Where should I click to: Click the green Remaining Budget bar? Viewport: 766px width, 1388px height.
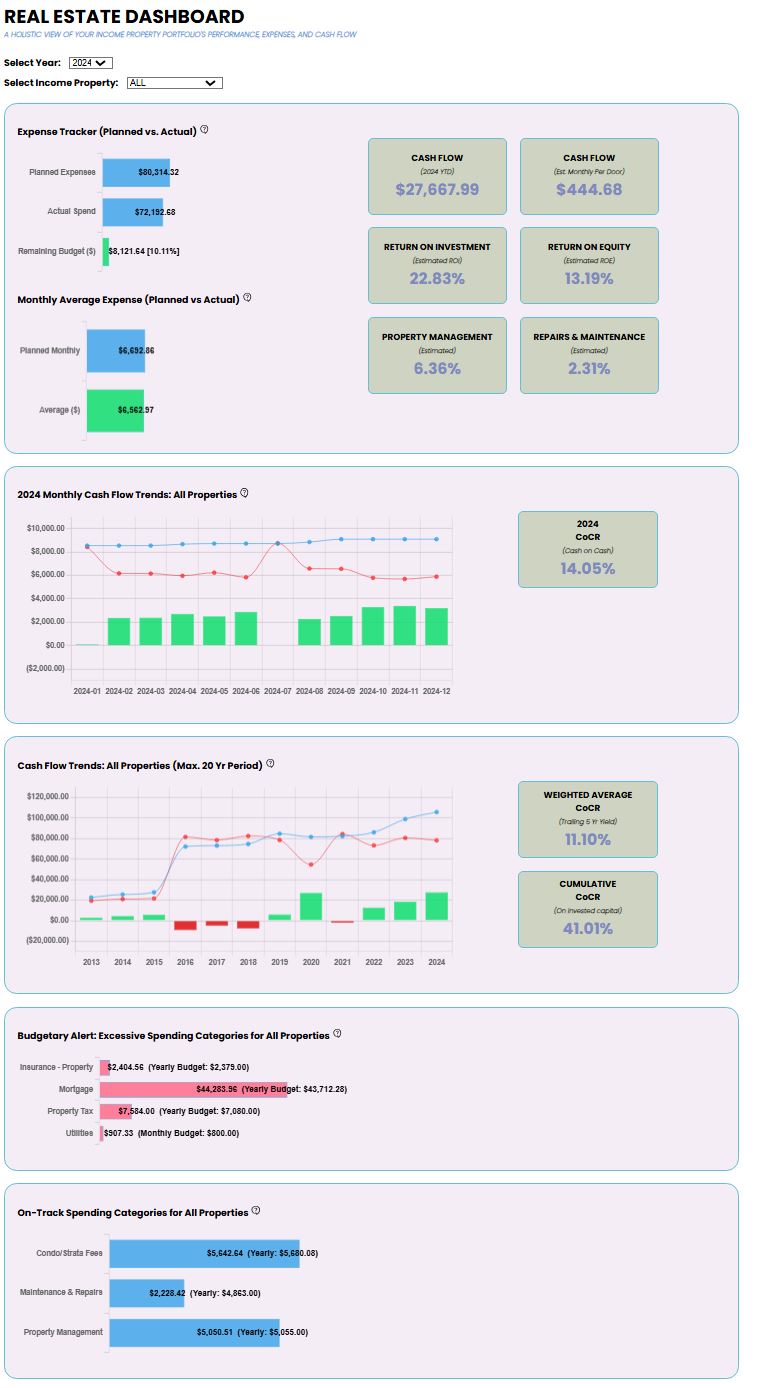click(x=105, y=251)
